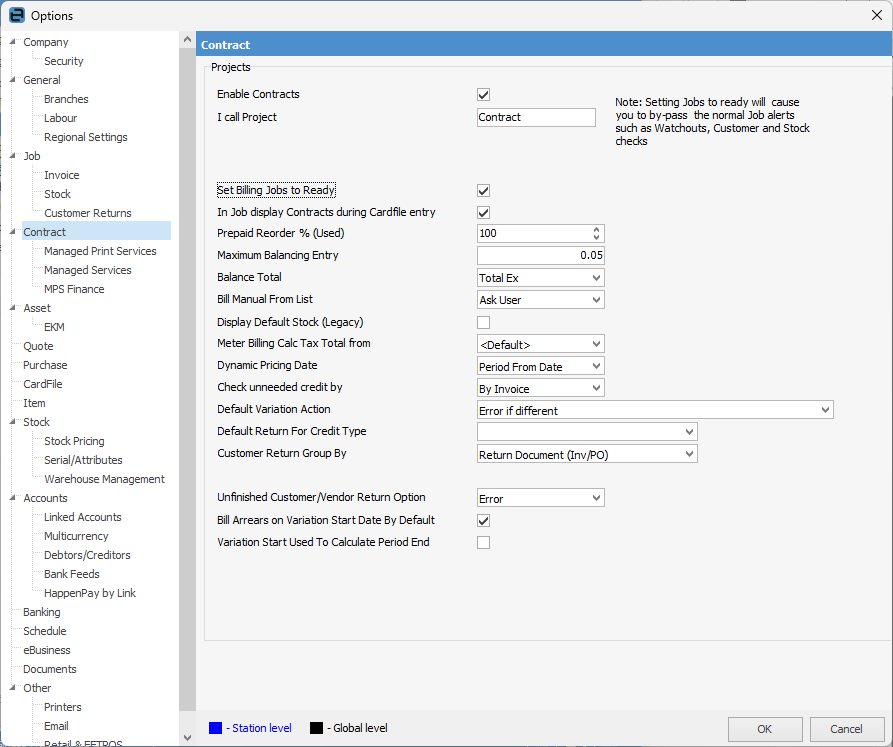This screenshot has width=893, height=747.
Task: Click the Cancel button
Action: (x=846, y=729)
